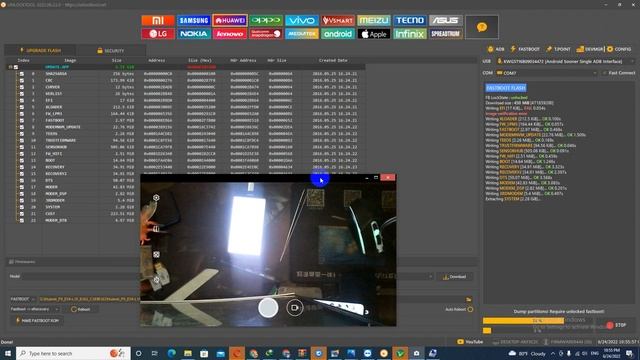Select the Meizu brand logo
This screenshot has width=640, height=360.
(x=373, y=20)
